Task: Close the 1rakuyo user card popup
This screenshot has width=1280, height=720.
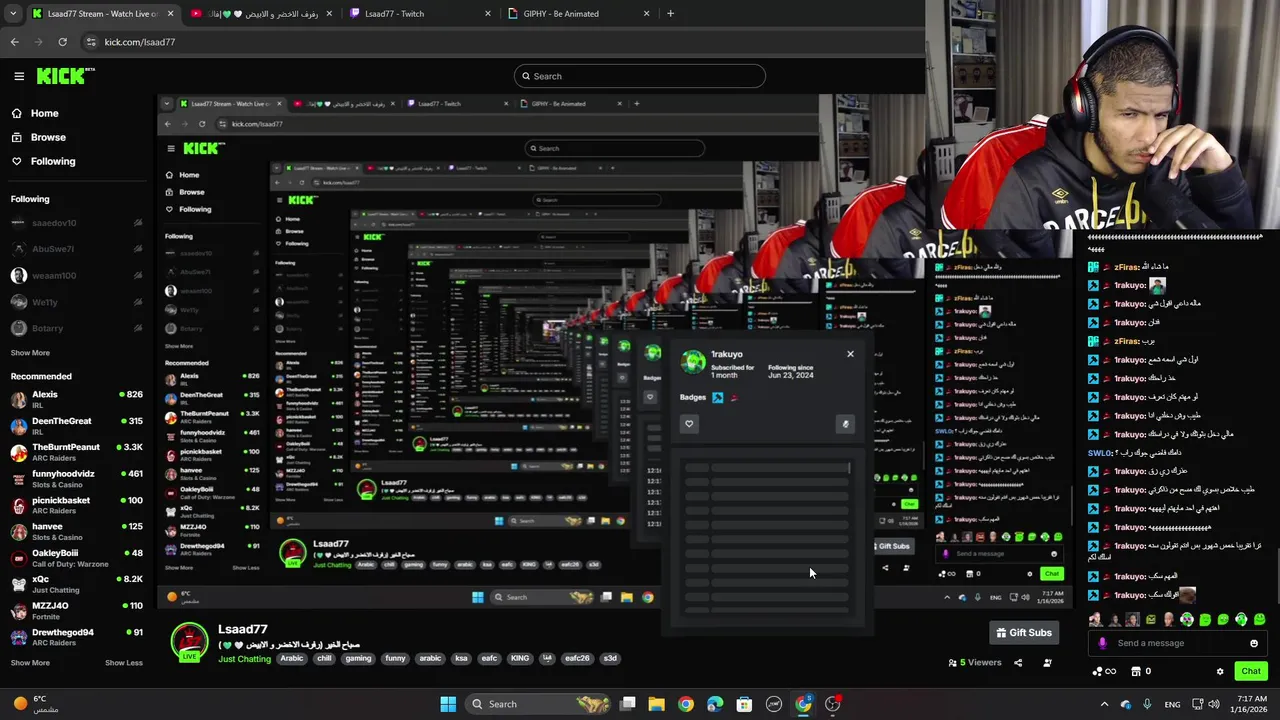Action: (850, 354)
